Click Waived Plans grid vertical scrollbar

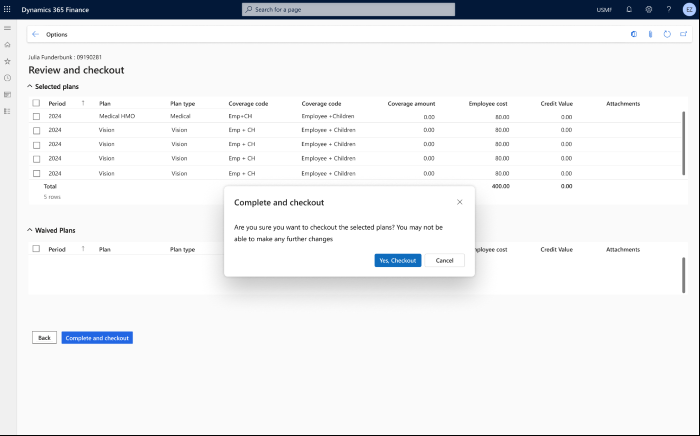click(683, 275)
